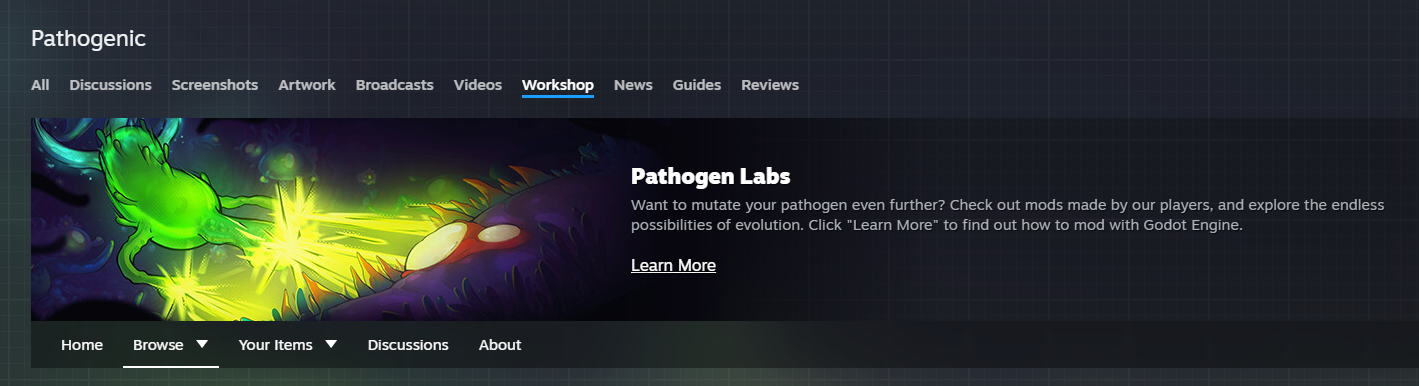1419x386 pixels.
Task: Open the News tab
Action: [x=633, y=85]
